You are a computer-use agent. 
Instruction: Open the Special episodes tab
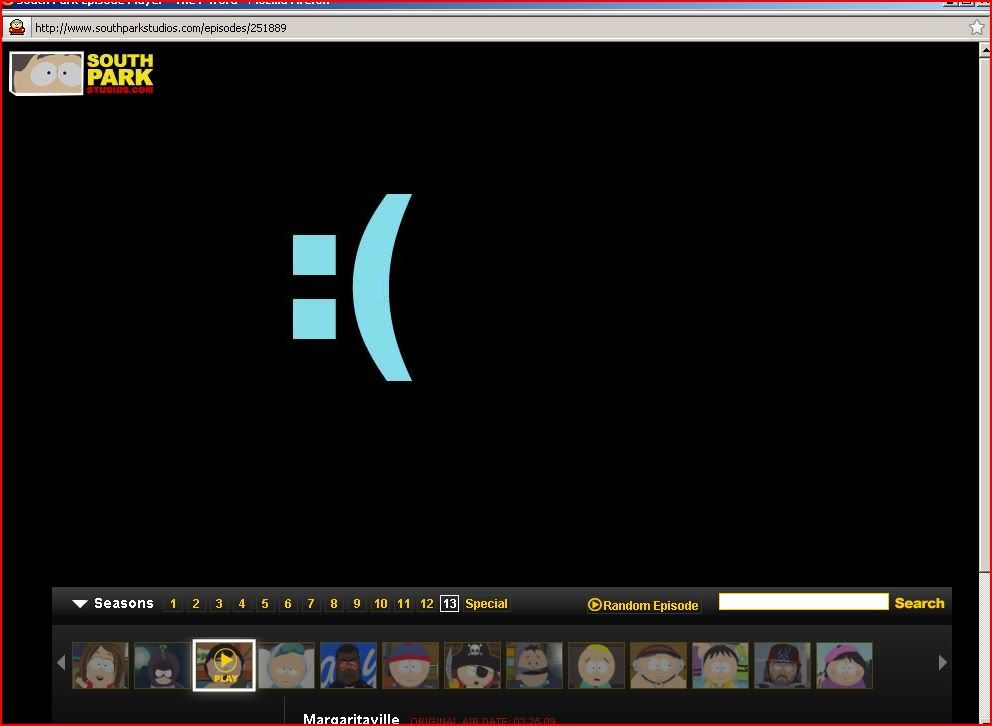click(x=487, y=604)
